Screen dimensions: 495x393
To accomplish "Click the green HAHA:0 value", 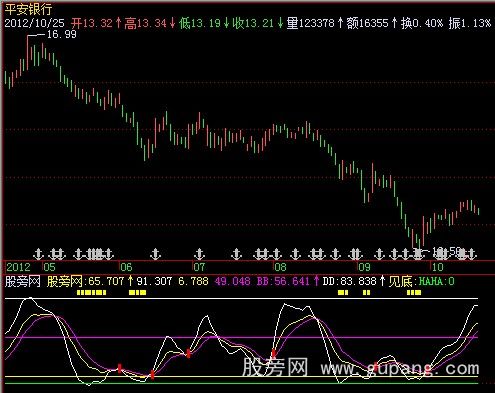I will pos(437,282).
